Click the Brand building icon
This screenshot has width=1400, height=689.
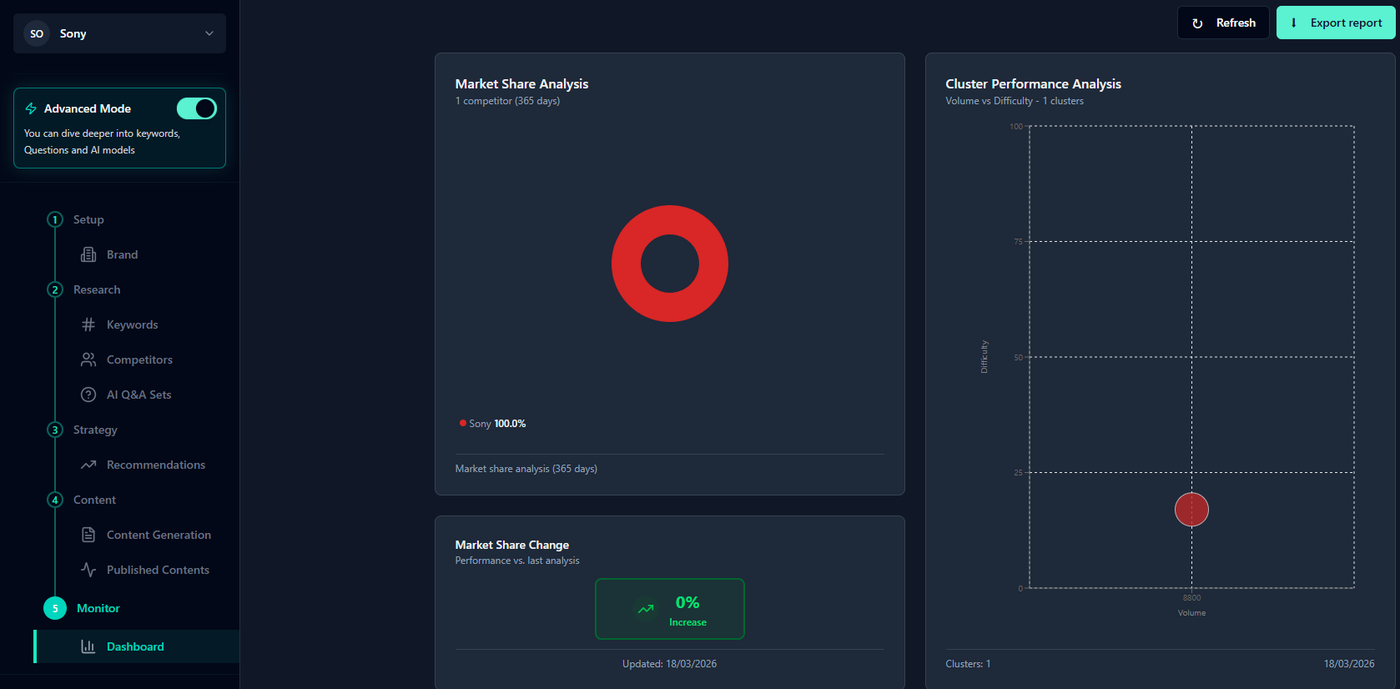(x=88, y=254)
